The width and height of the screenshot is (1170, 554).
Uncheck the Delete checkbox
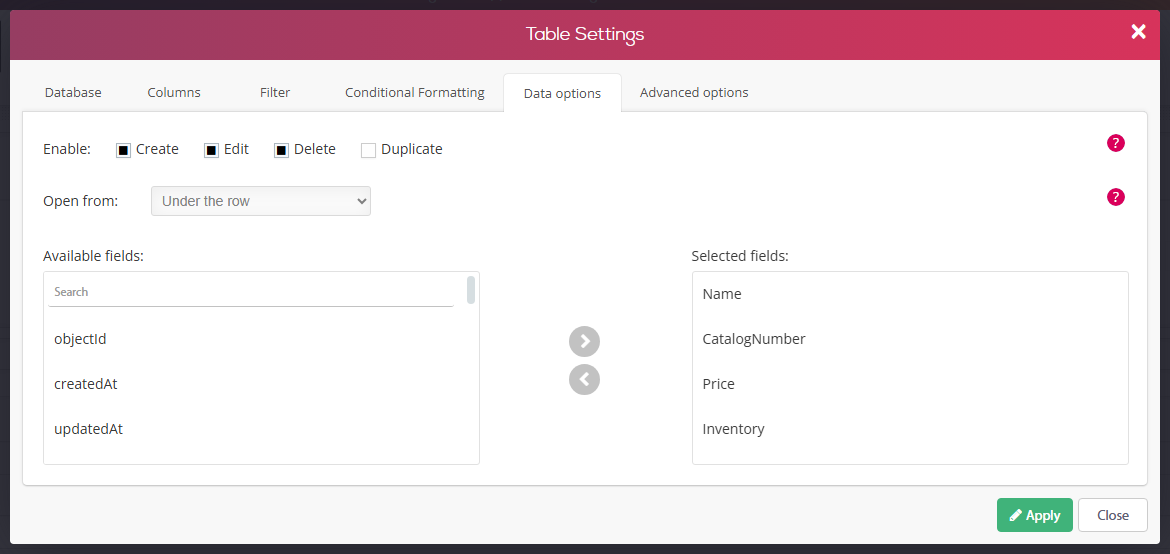[x=281, y=150]
